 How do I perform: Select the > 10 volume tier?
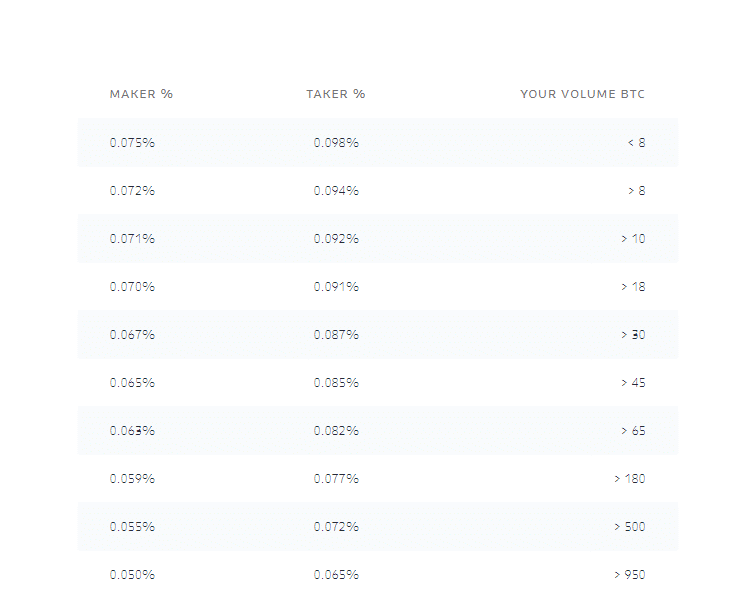[633, 239]
